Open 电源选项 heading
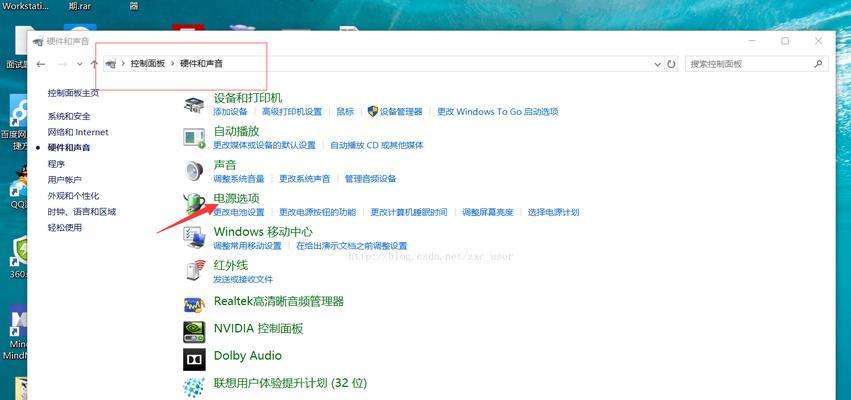Image resolution: width=851 pixels, height=400 pixels. 237,199
